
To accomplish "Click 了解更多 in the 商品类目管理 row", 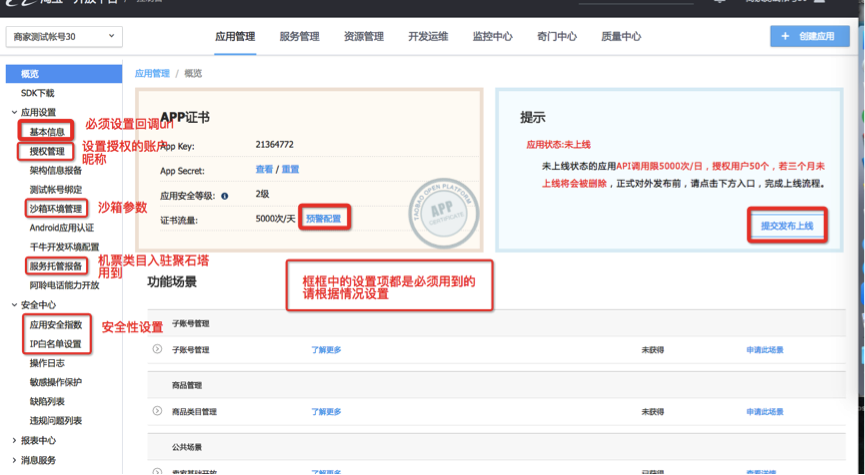I will [326, 412].
